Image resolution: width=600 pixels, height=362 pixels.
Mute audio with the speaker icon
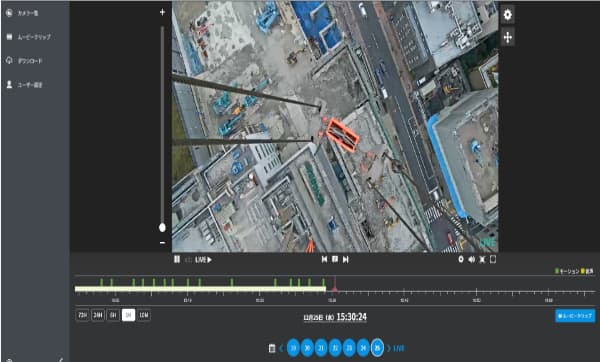tap(471, 259)
